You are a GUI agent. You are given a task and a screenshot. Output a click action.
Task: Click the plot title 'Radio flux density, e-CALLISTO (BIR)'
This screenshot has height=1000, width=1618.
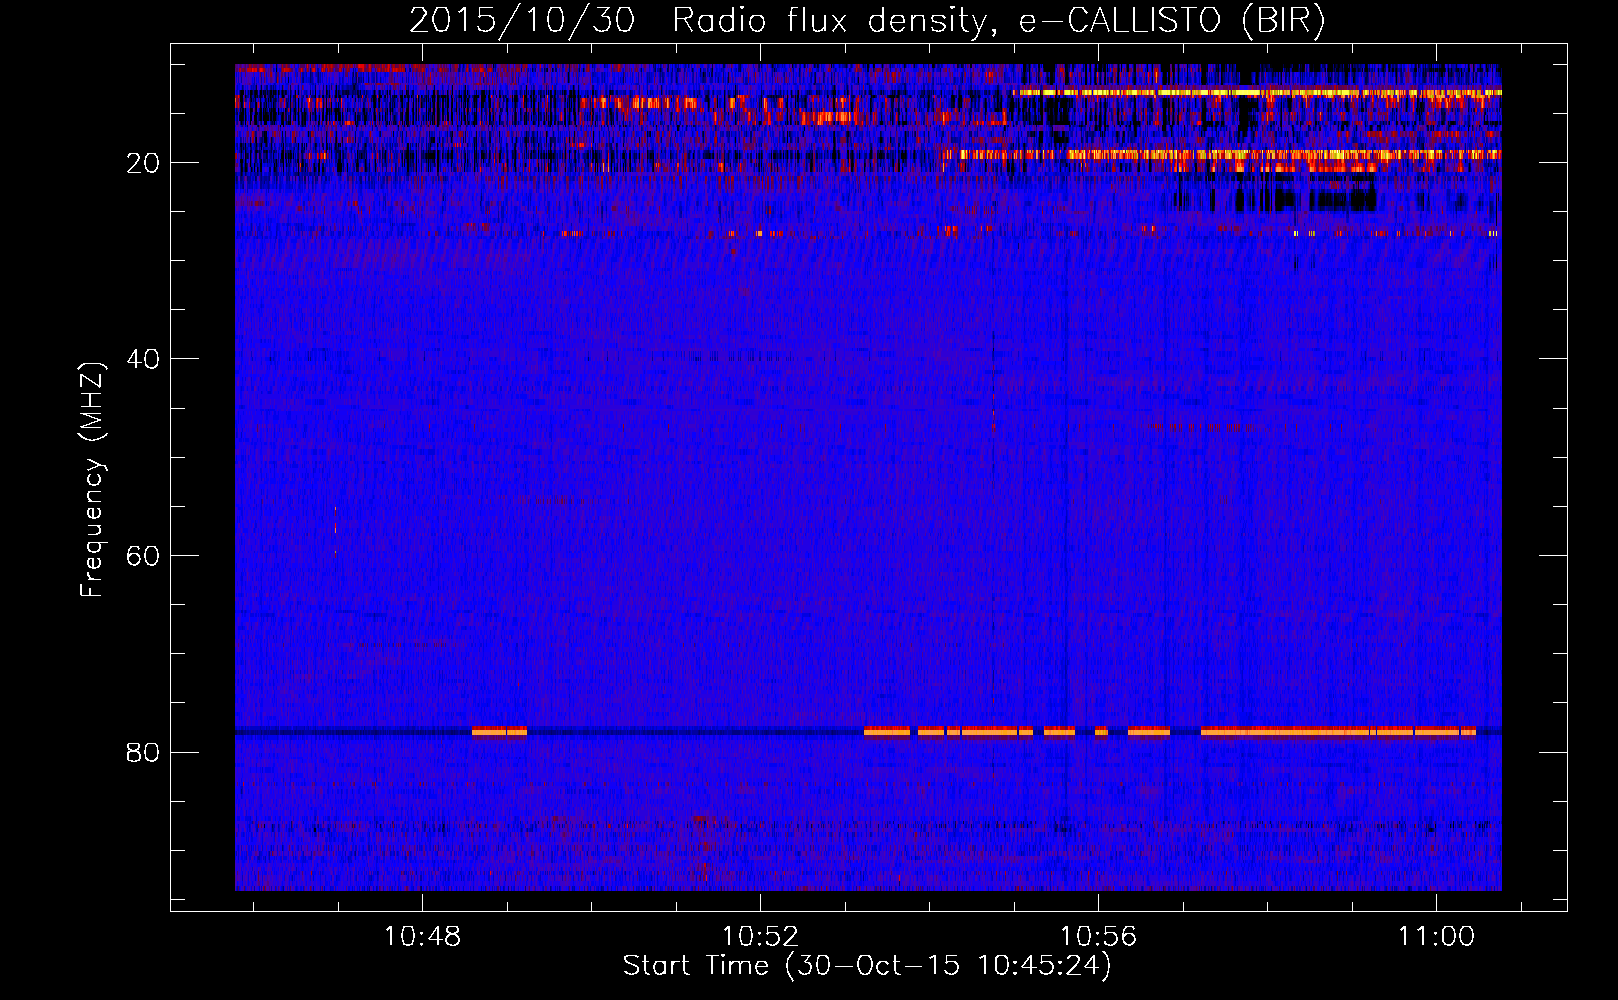[x=998, y=20]
